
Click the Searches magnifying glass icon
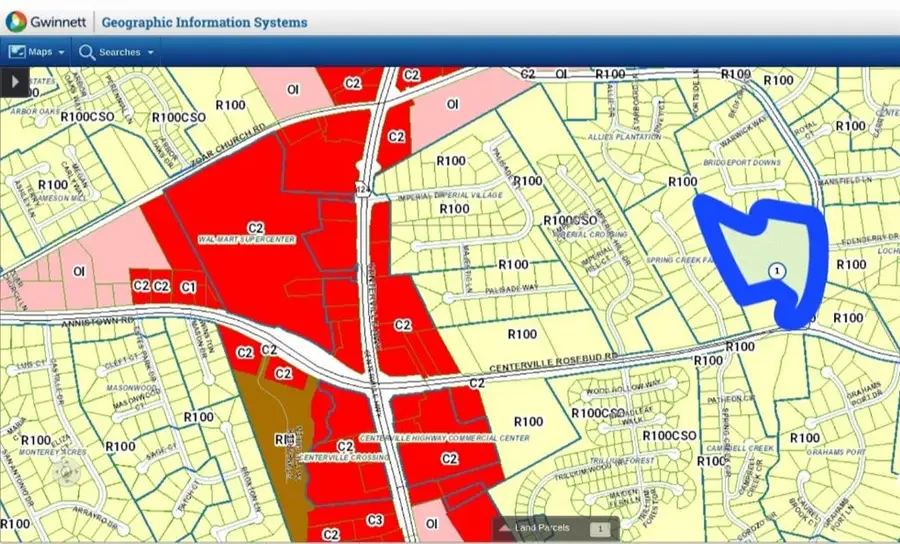tap(87, 52)
